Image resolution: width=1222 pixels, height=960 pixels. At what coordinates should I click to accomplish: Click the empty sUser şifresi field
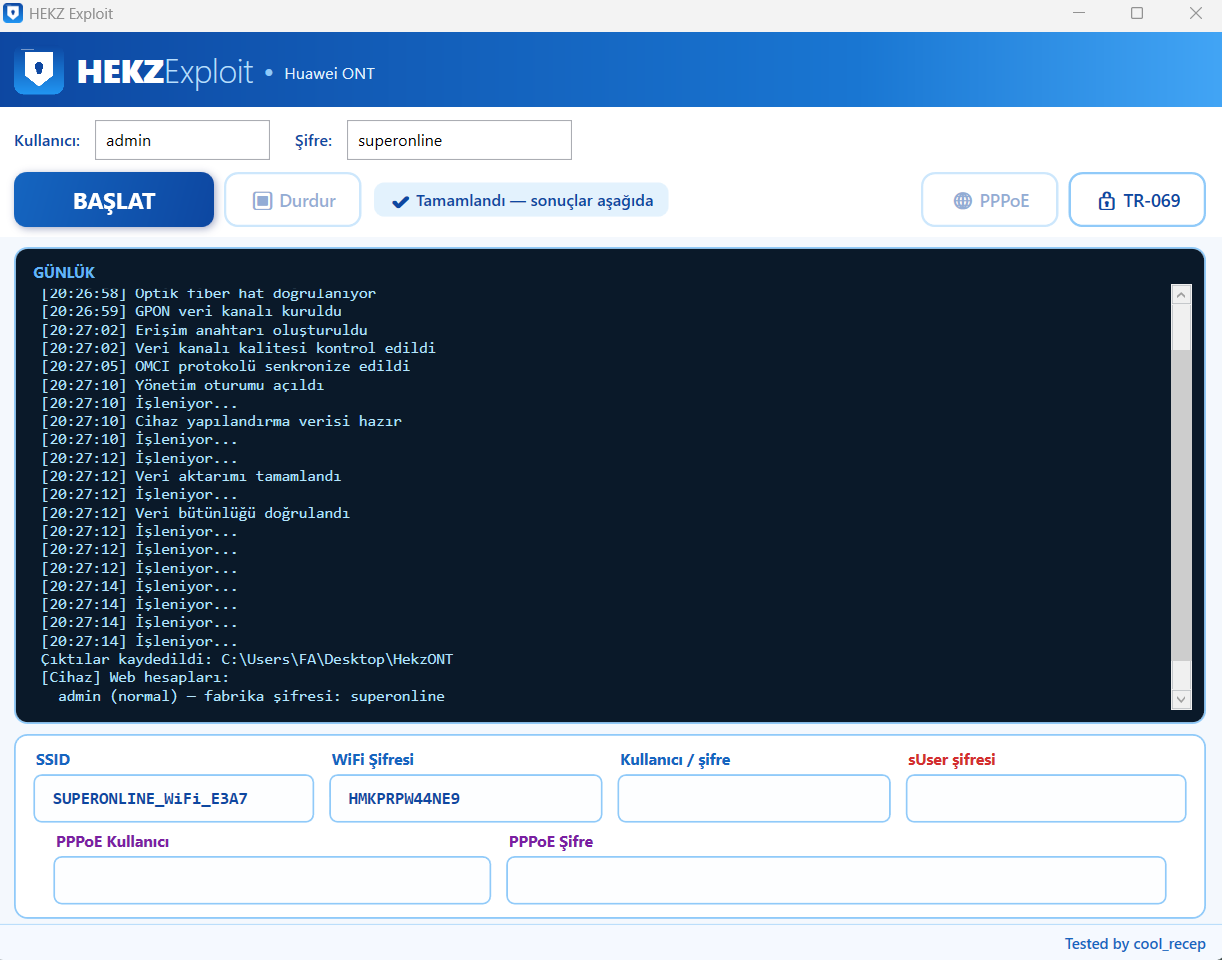pos(1046,799)
